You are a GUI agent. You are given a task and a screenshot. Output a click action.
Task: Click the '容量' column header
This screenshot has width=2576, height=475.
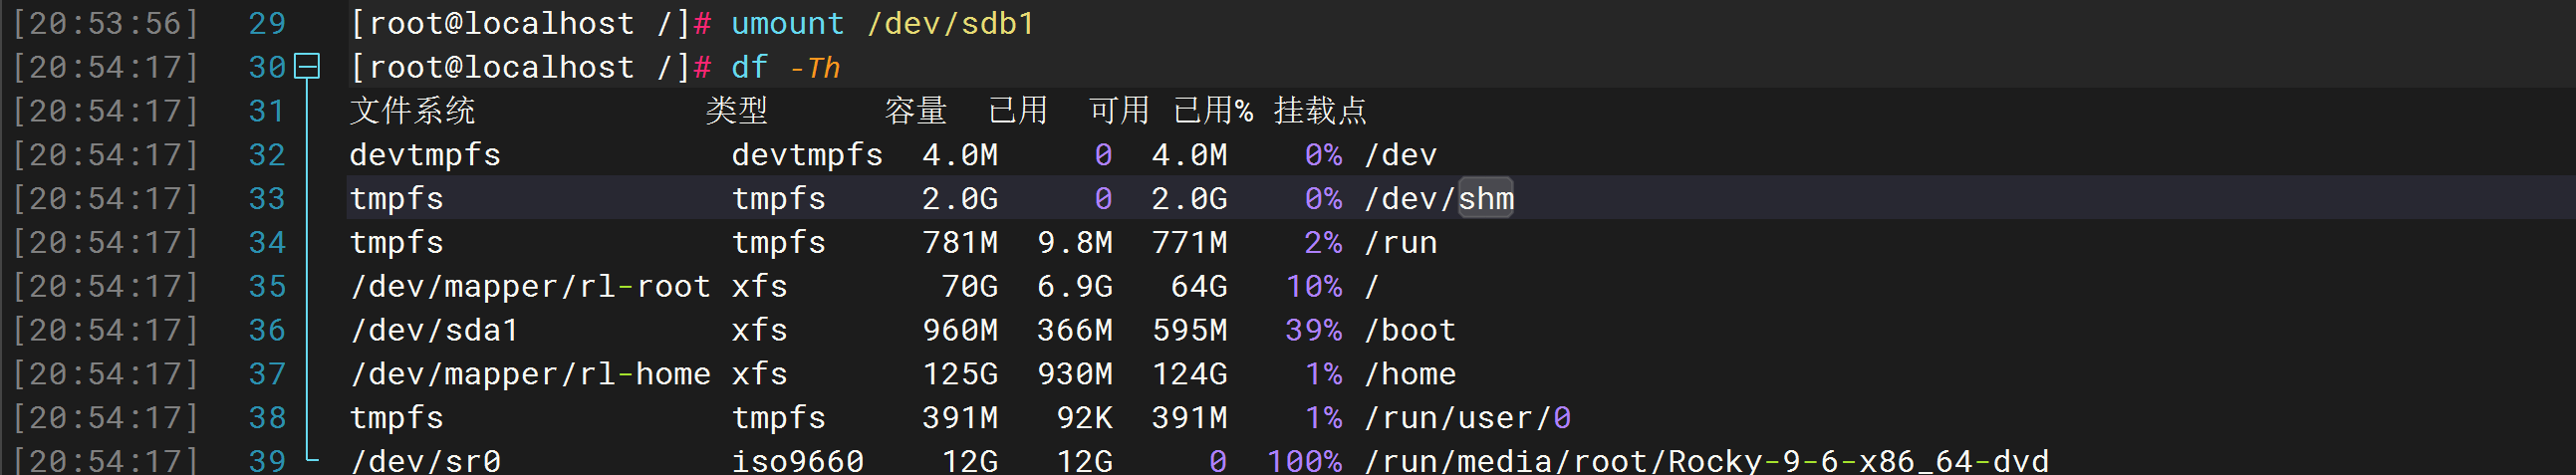(x=916, y=110)
